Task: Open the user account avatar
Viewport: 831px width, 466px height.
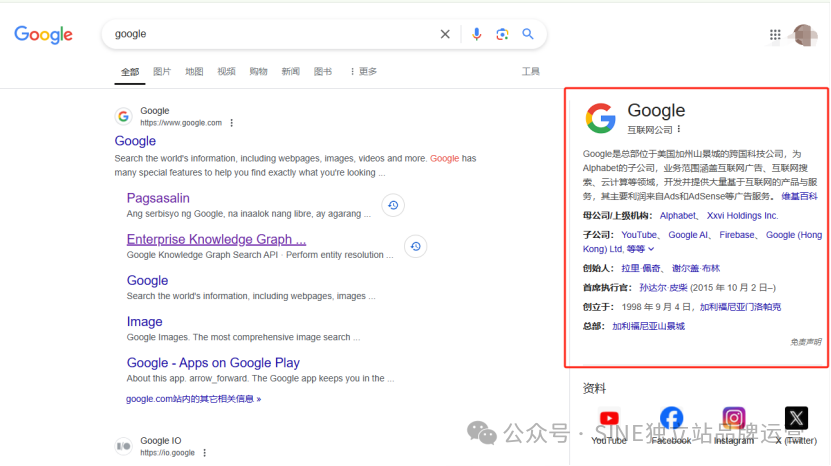Action: coord(804,35)
